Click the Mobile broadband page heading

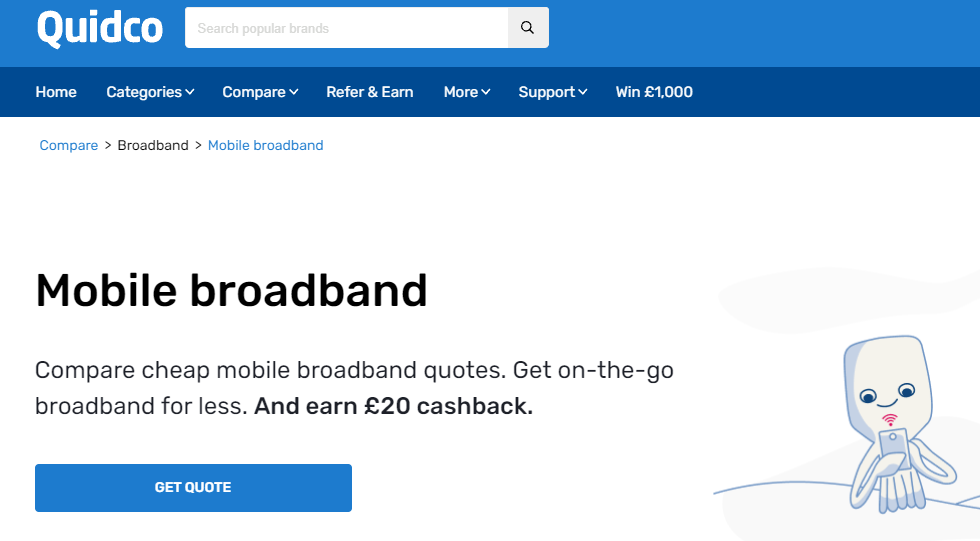point(231,290)
